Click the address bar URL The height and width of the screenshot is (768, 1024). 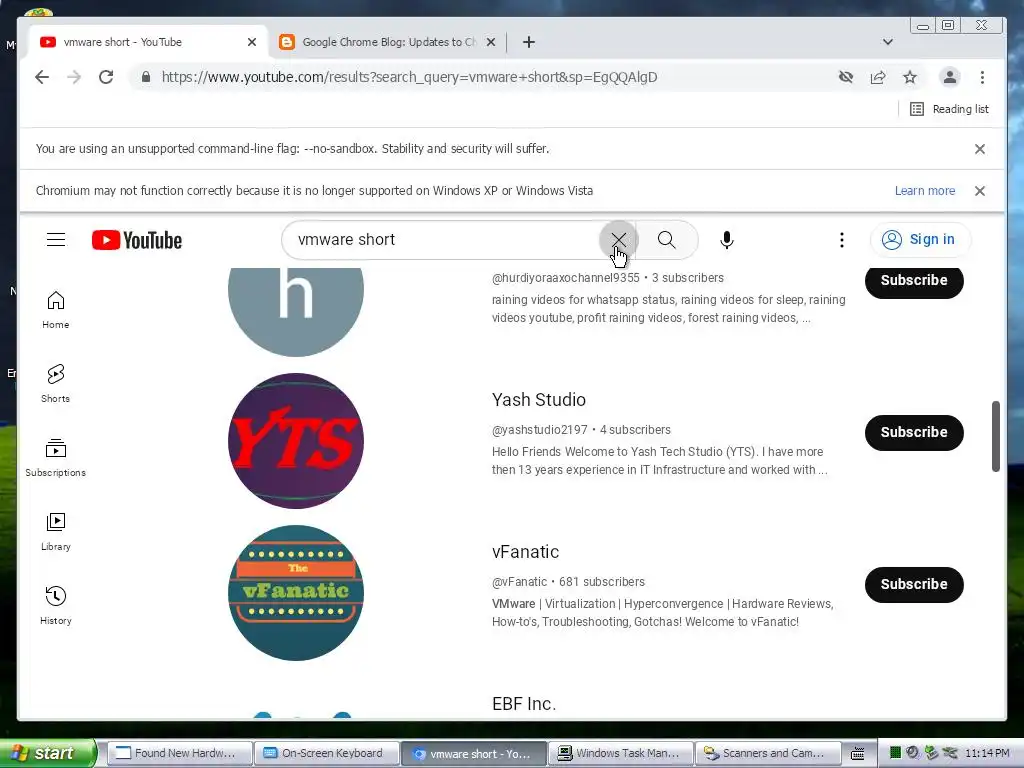point(409,77)
